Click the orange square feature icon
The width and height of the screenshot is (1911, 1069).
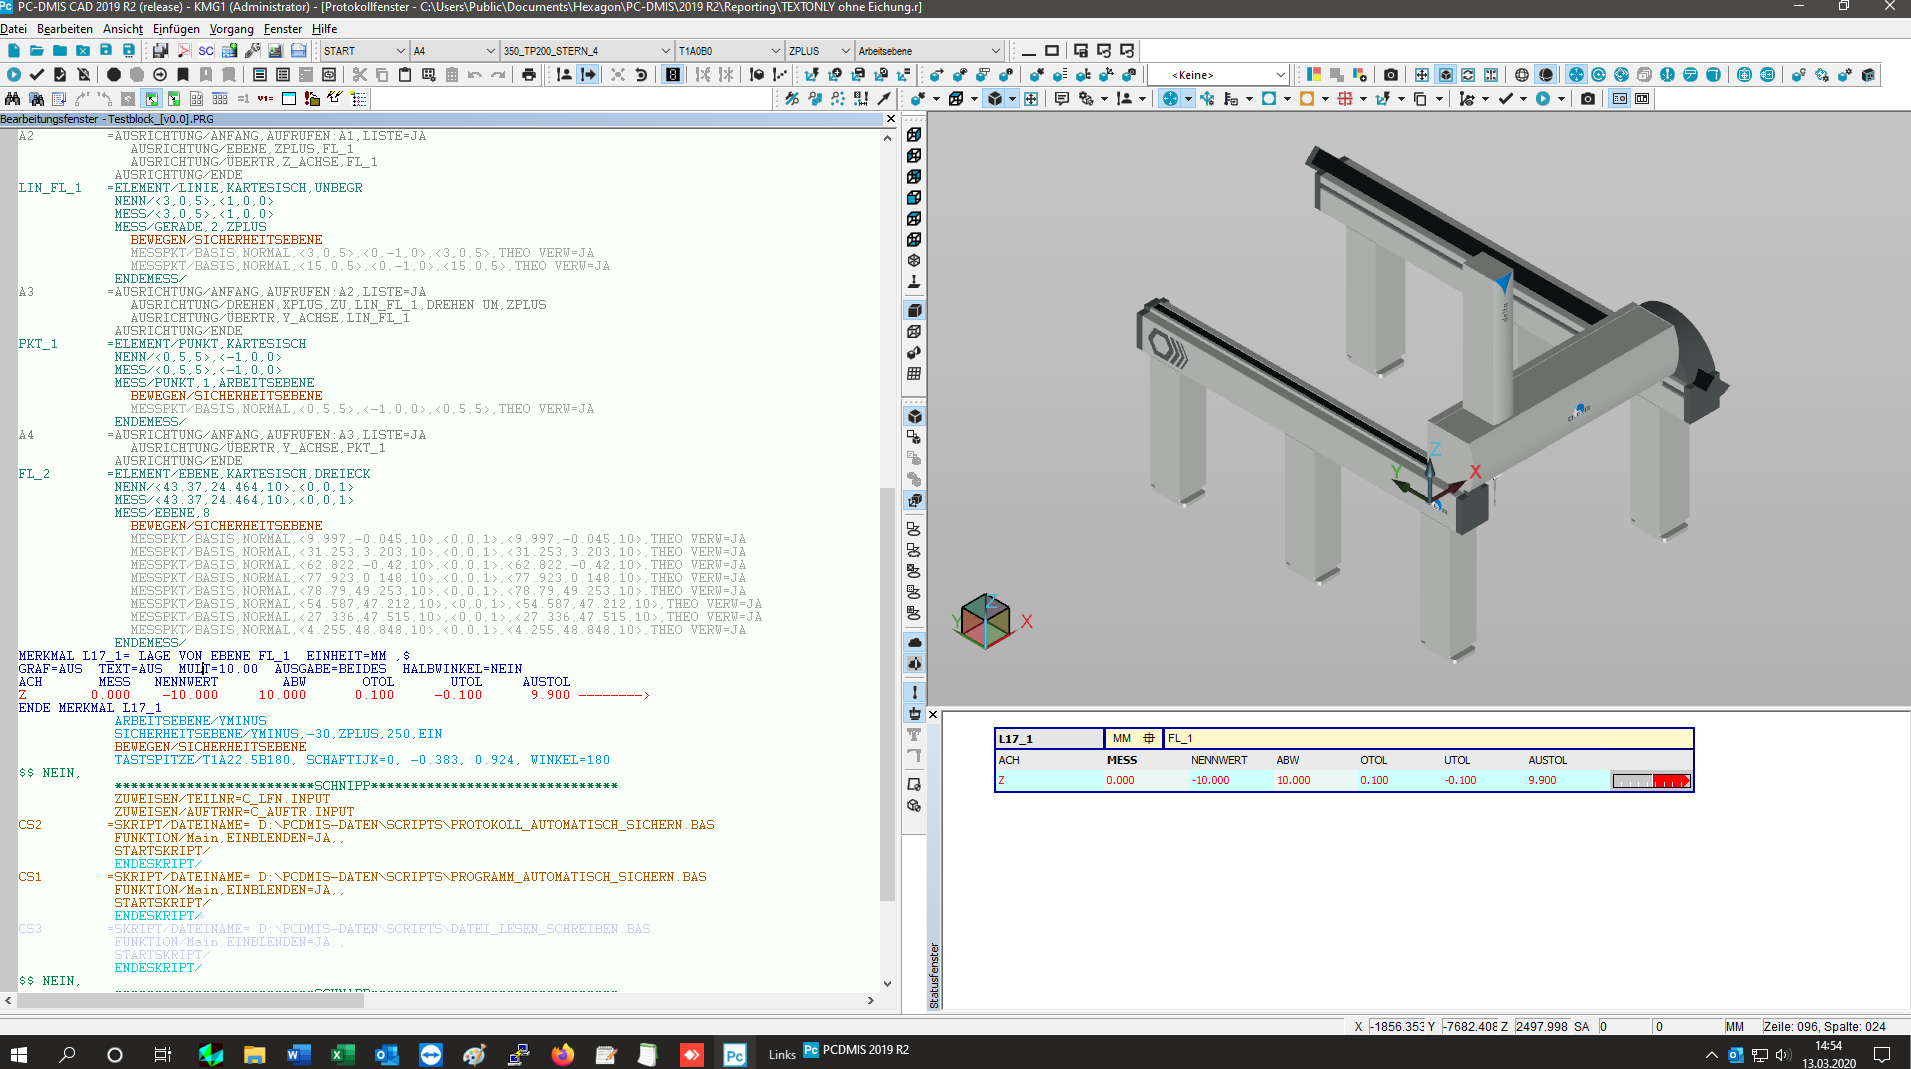[x=1306, y=98]
